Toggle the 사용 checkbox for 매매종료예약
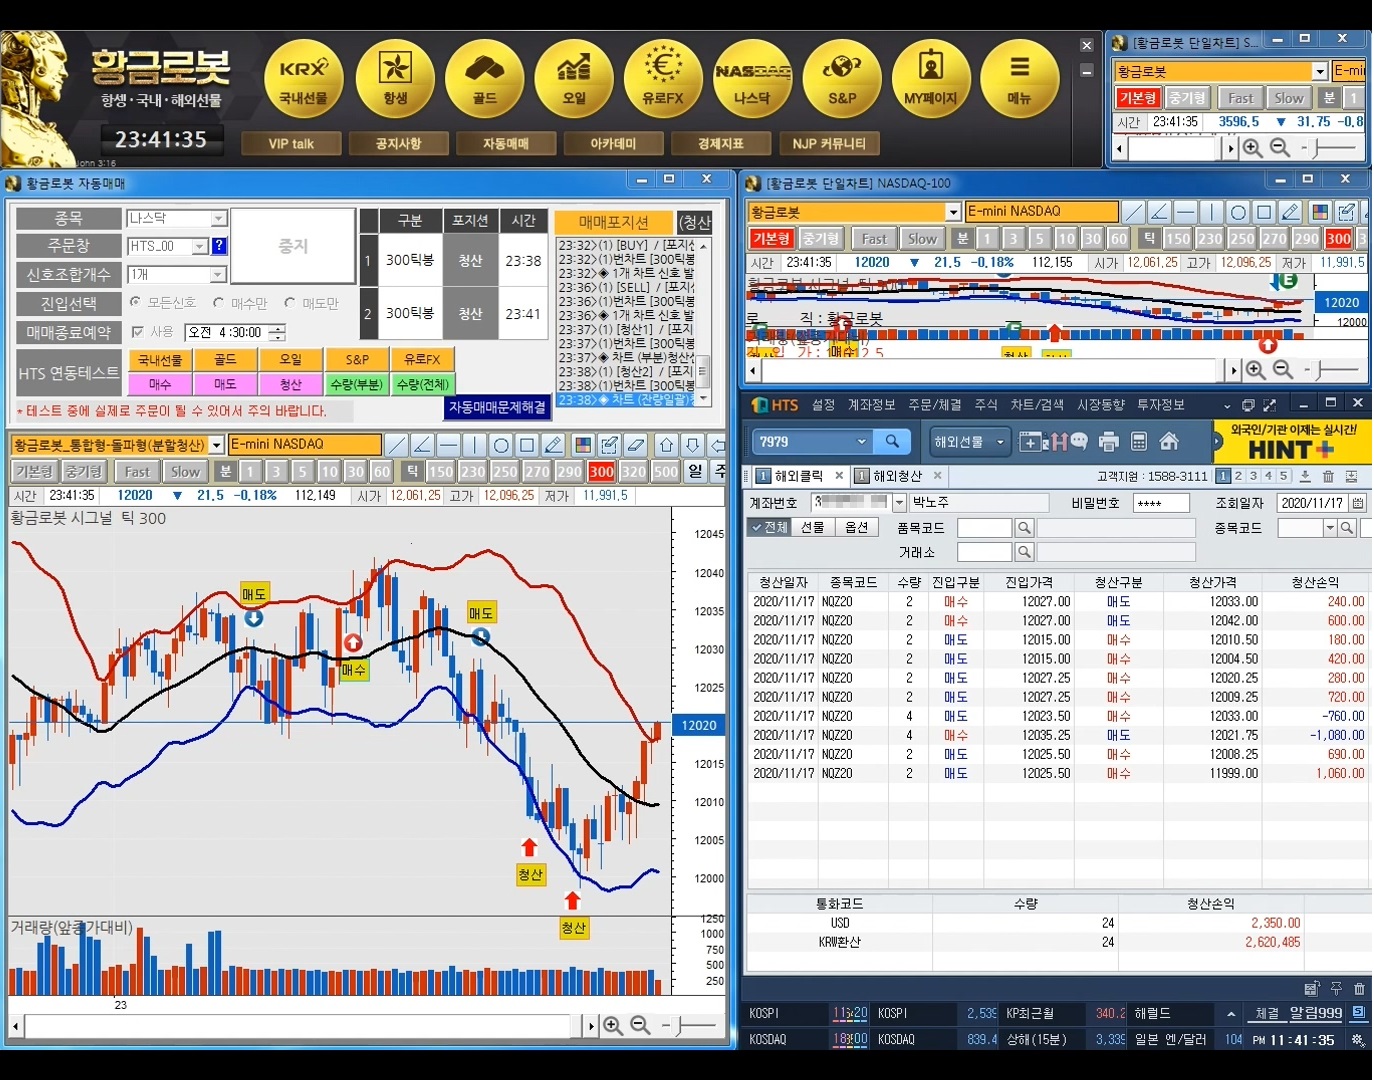 pyautogui.click(x=137, y=332)
